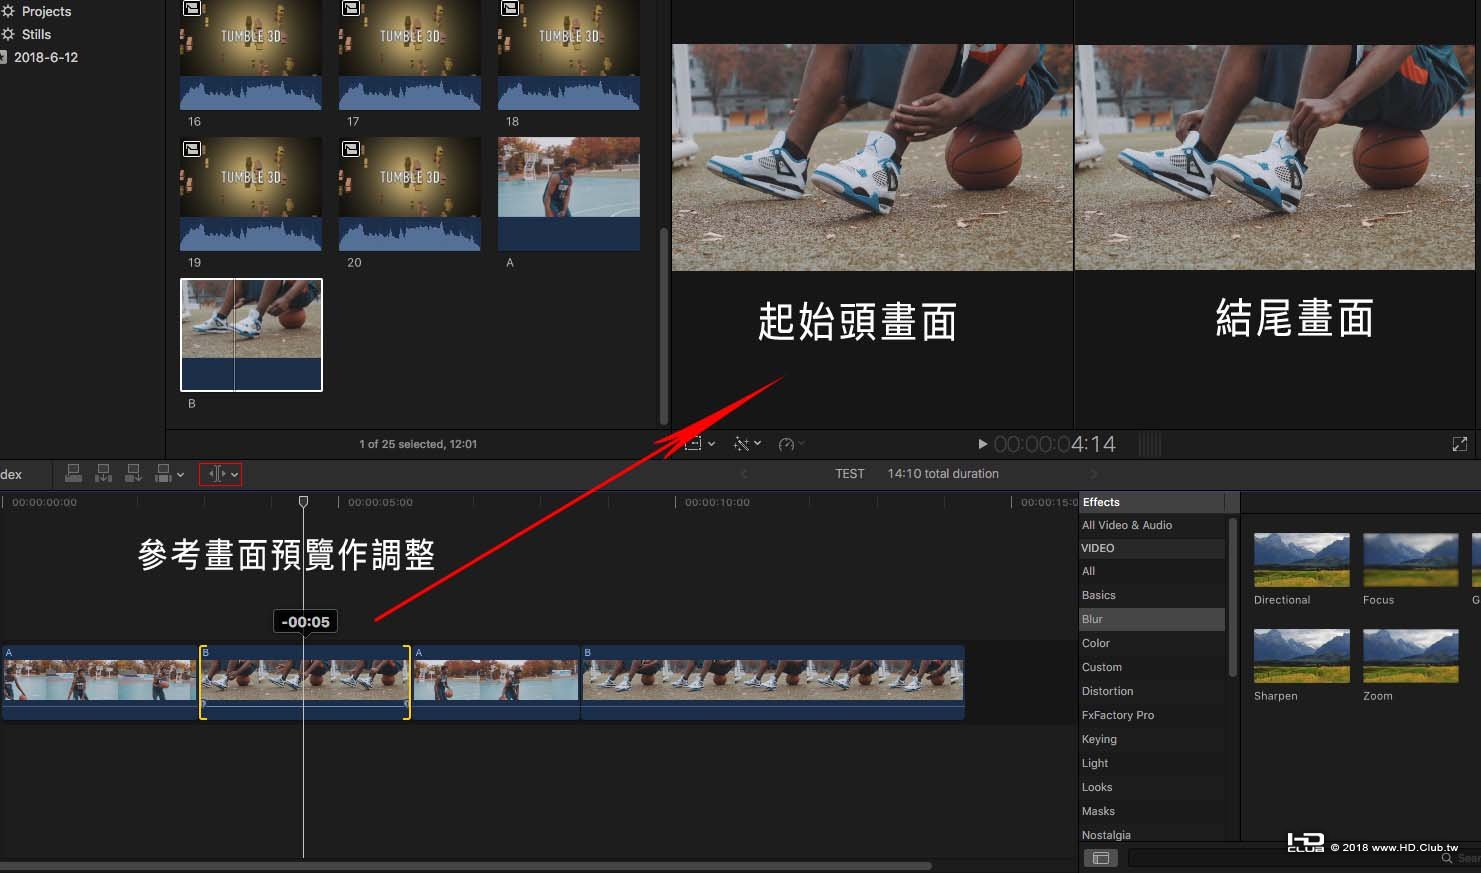Open the edit source media dropdown arrow

(x=180, y=475)
